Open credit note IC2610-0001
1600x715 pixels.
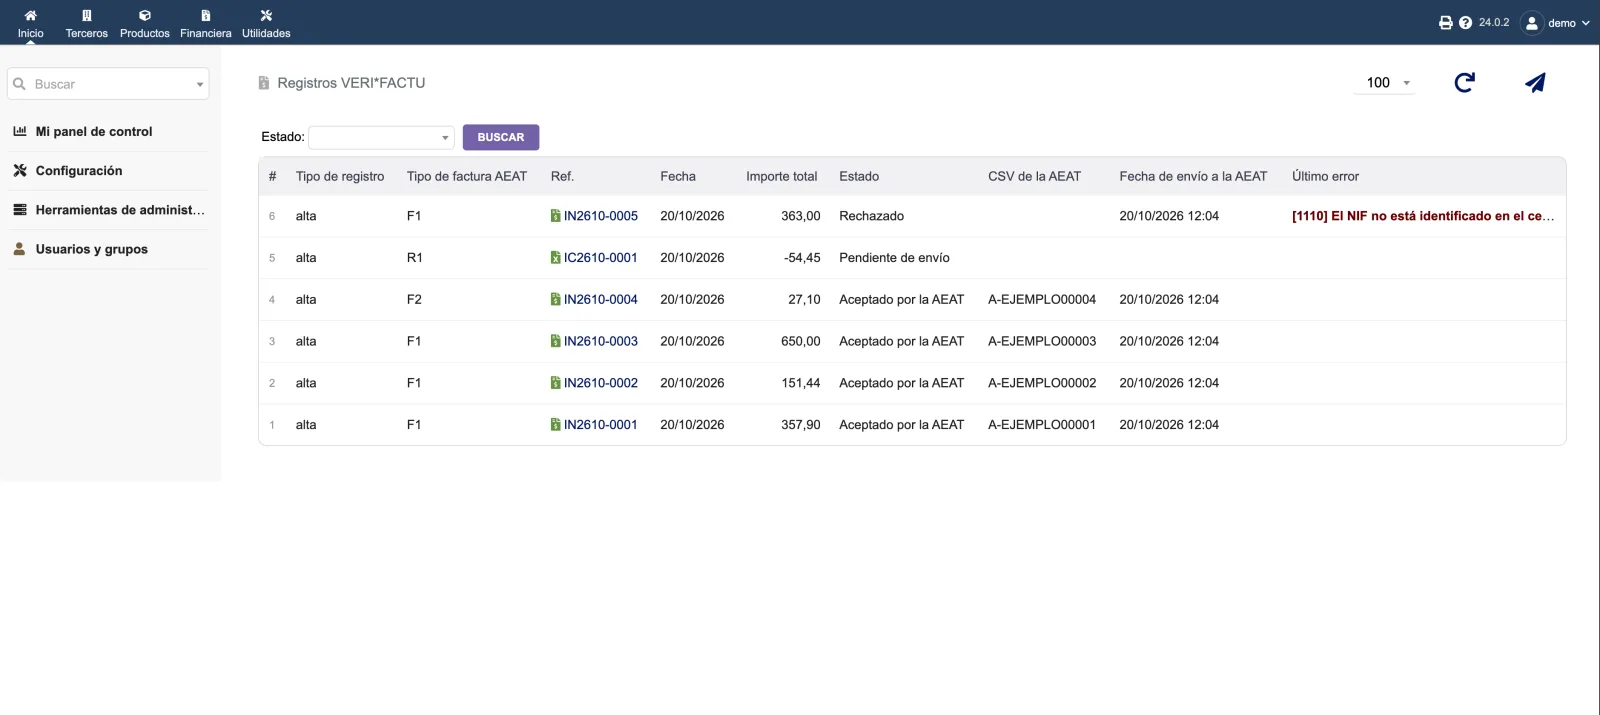point(601,258)
